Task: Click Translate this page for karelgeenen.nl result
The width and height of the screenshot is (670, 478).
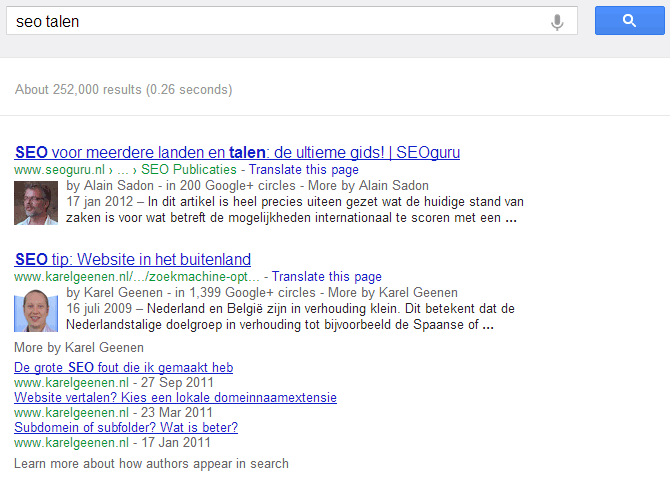Action: click(x=327, y=277)
